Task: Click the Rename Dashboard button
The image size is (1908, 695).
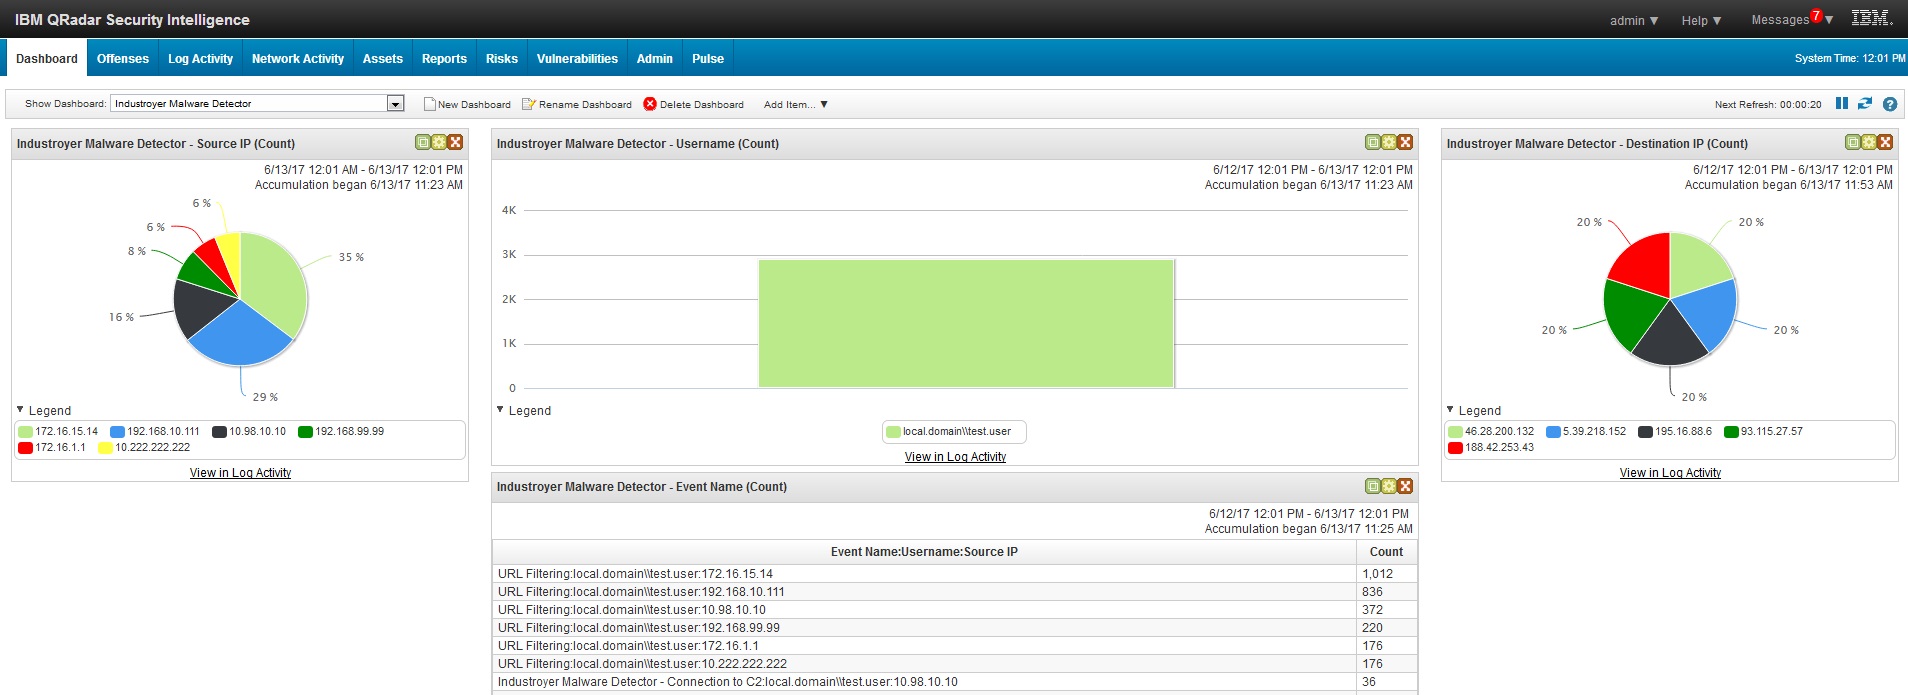Action: [577, 104]
